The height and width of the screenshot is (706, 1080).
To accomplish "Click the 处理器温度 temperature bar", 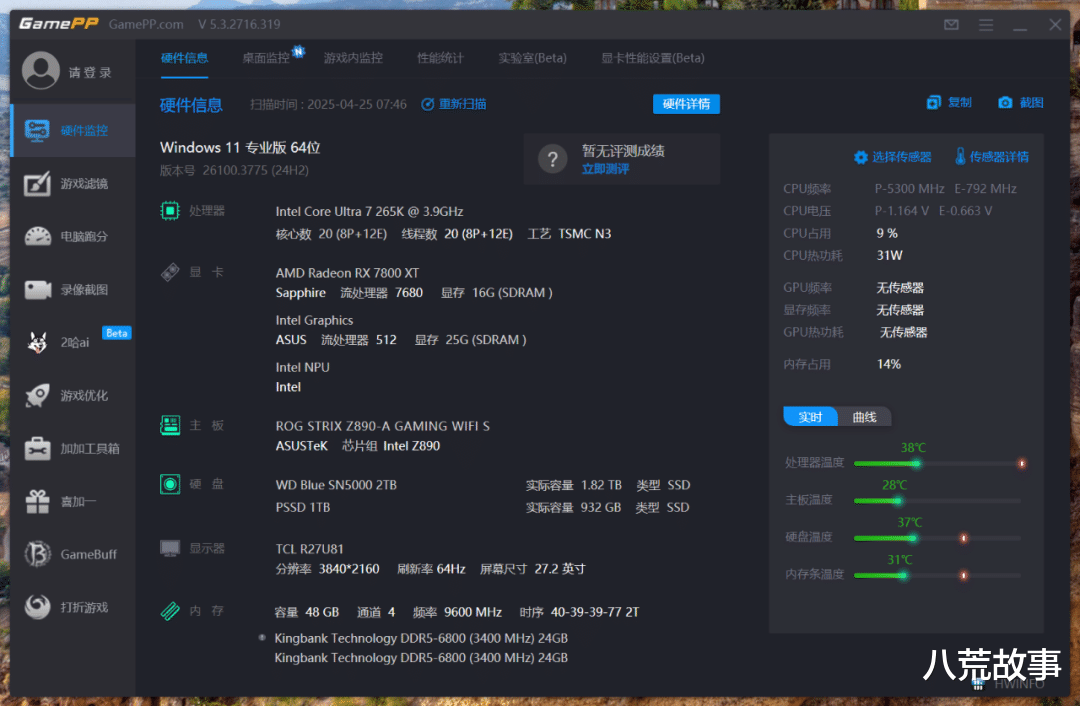I will point(938,464).
